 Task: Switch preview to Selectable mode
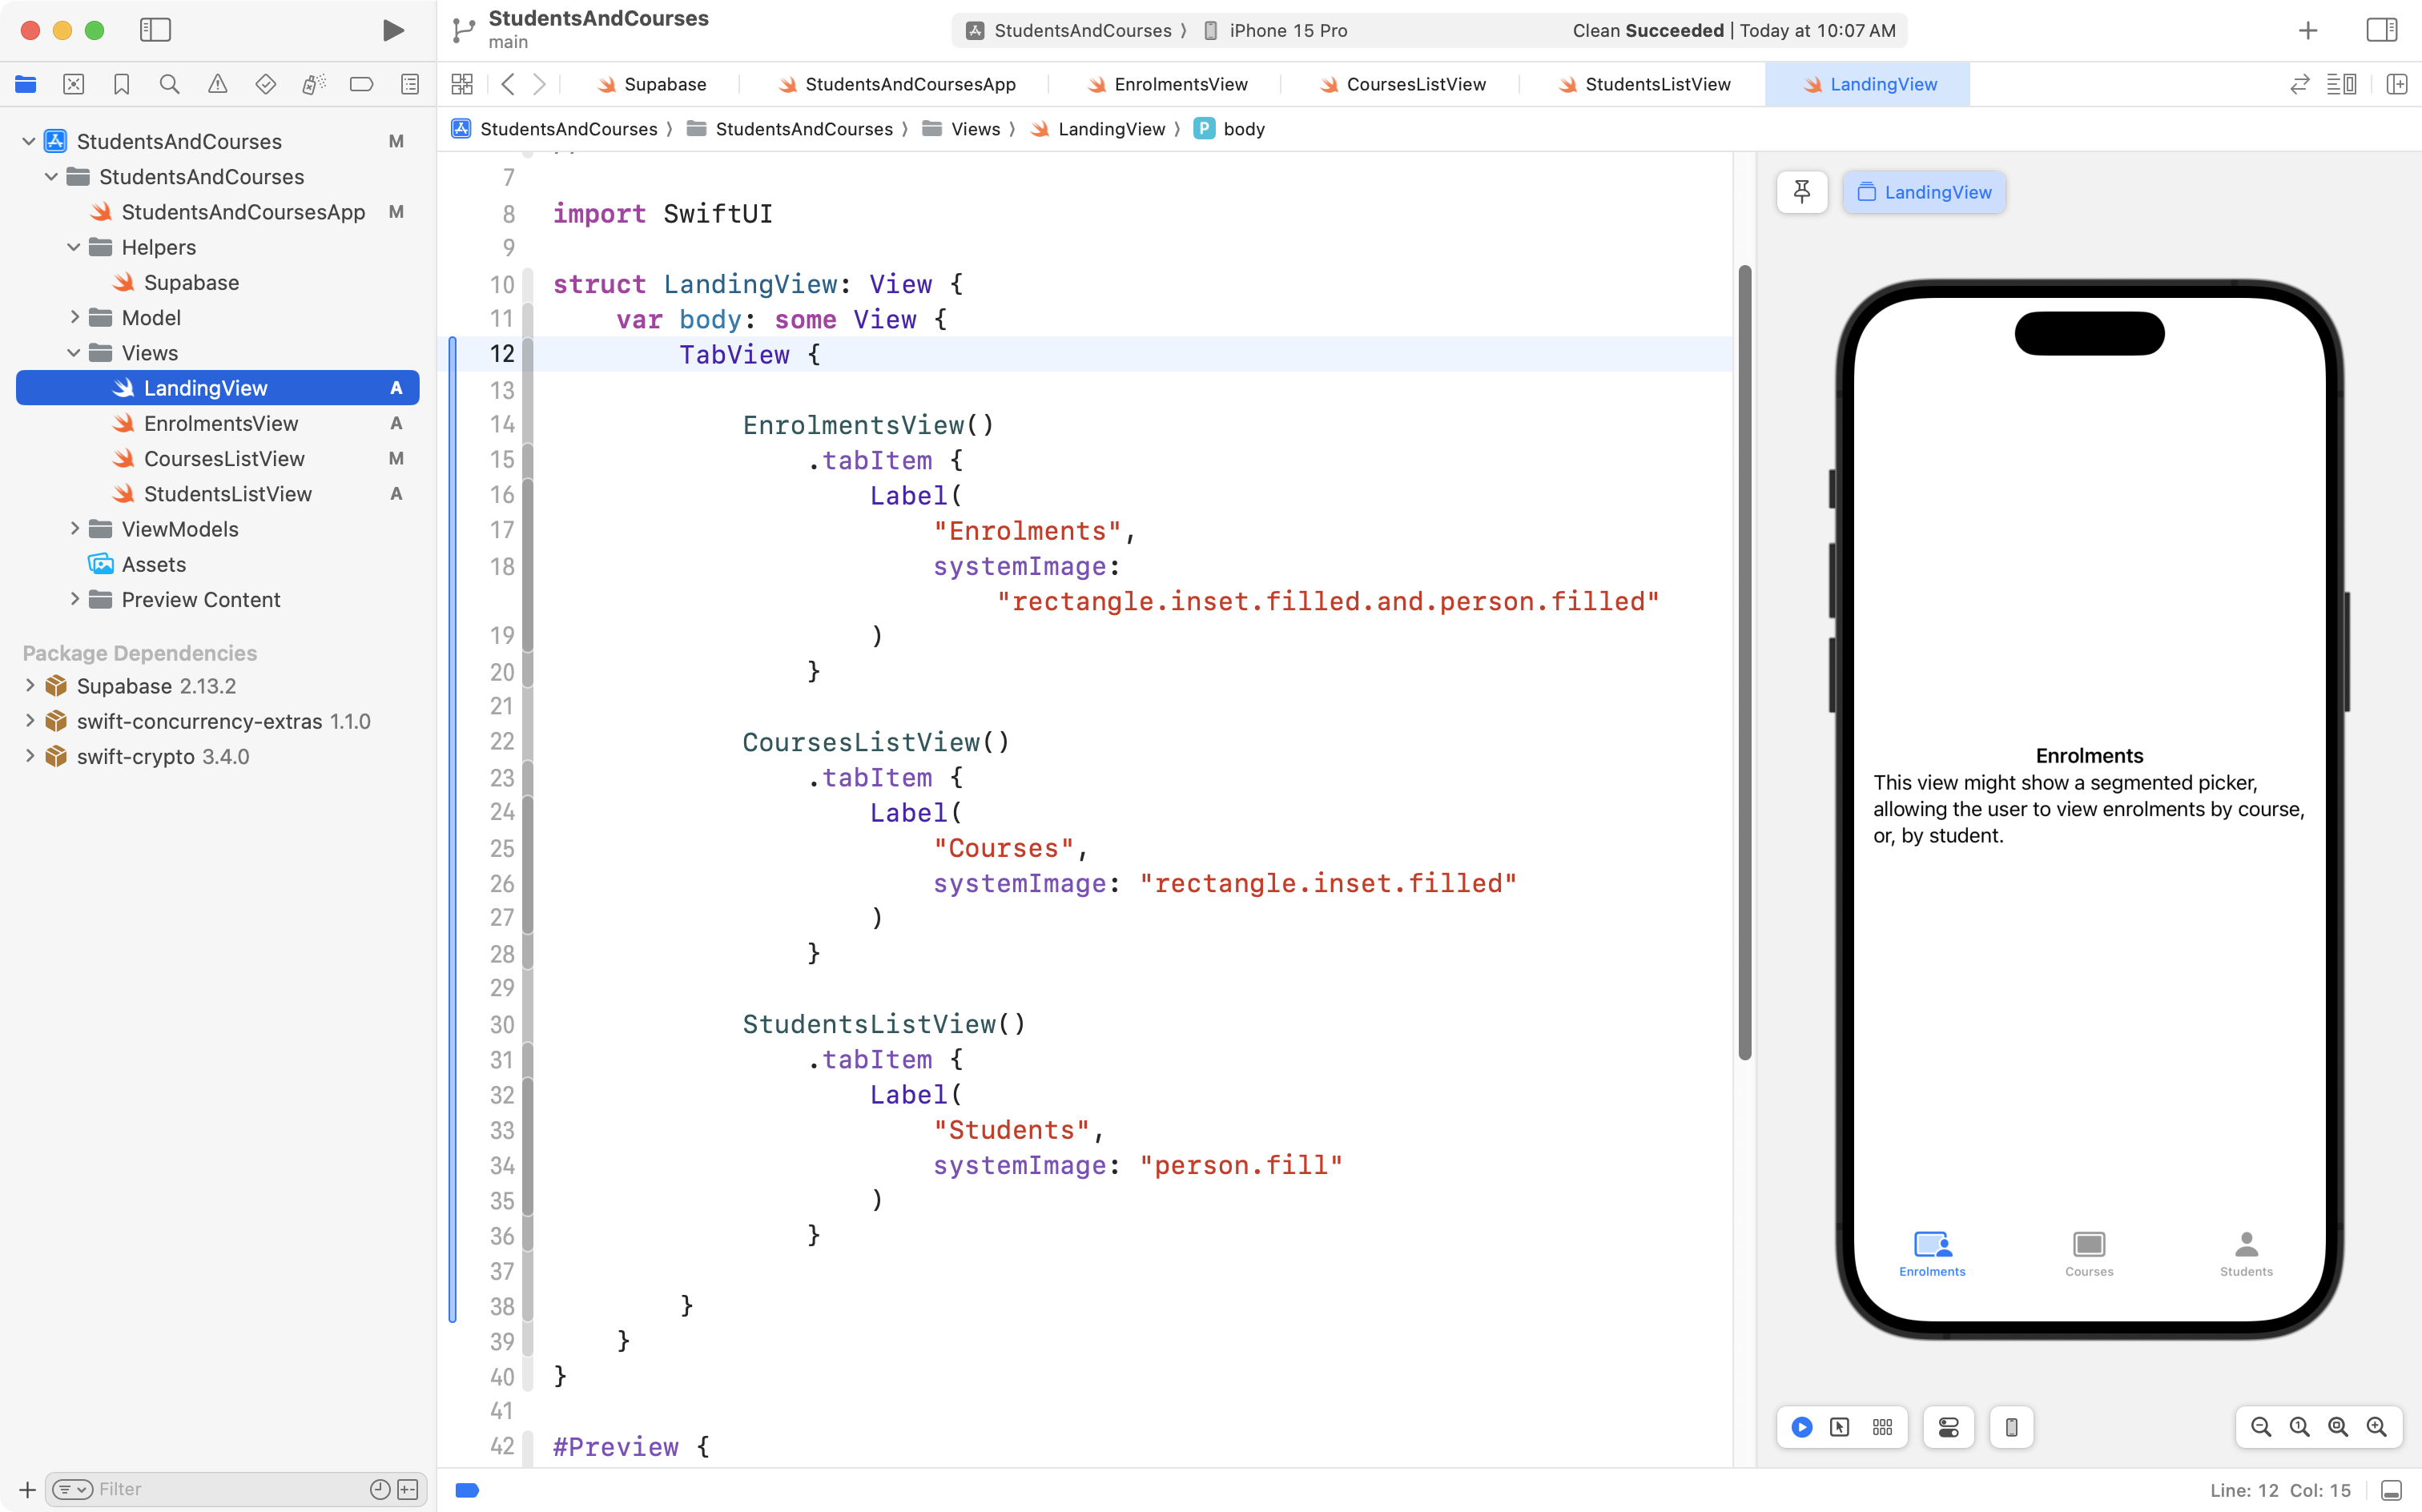(1839, 1427)
